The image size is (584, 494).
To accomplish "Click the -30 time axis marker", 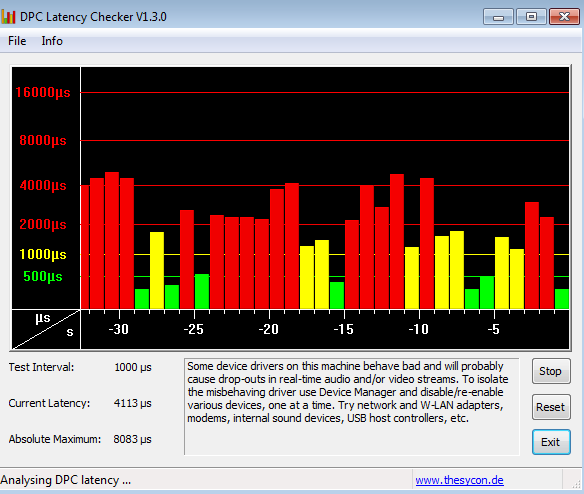I will tap(118, 329).
